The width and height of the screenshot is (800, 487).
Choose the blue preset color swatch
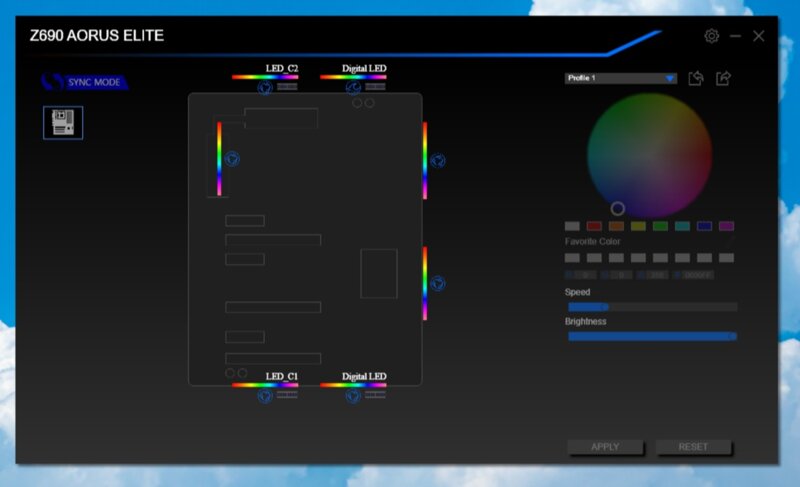coord(704,226)
